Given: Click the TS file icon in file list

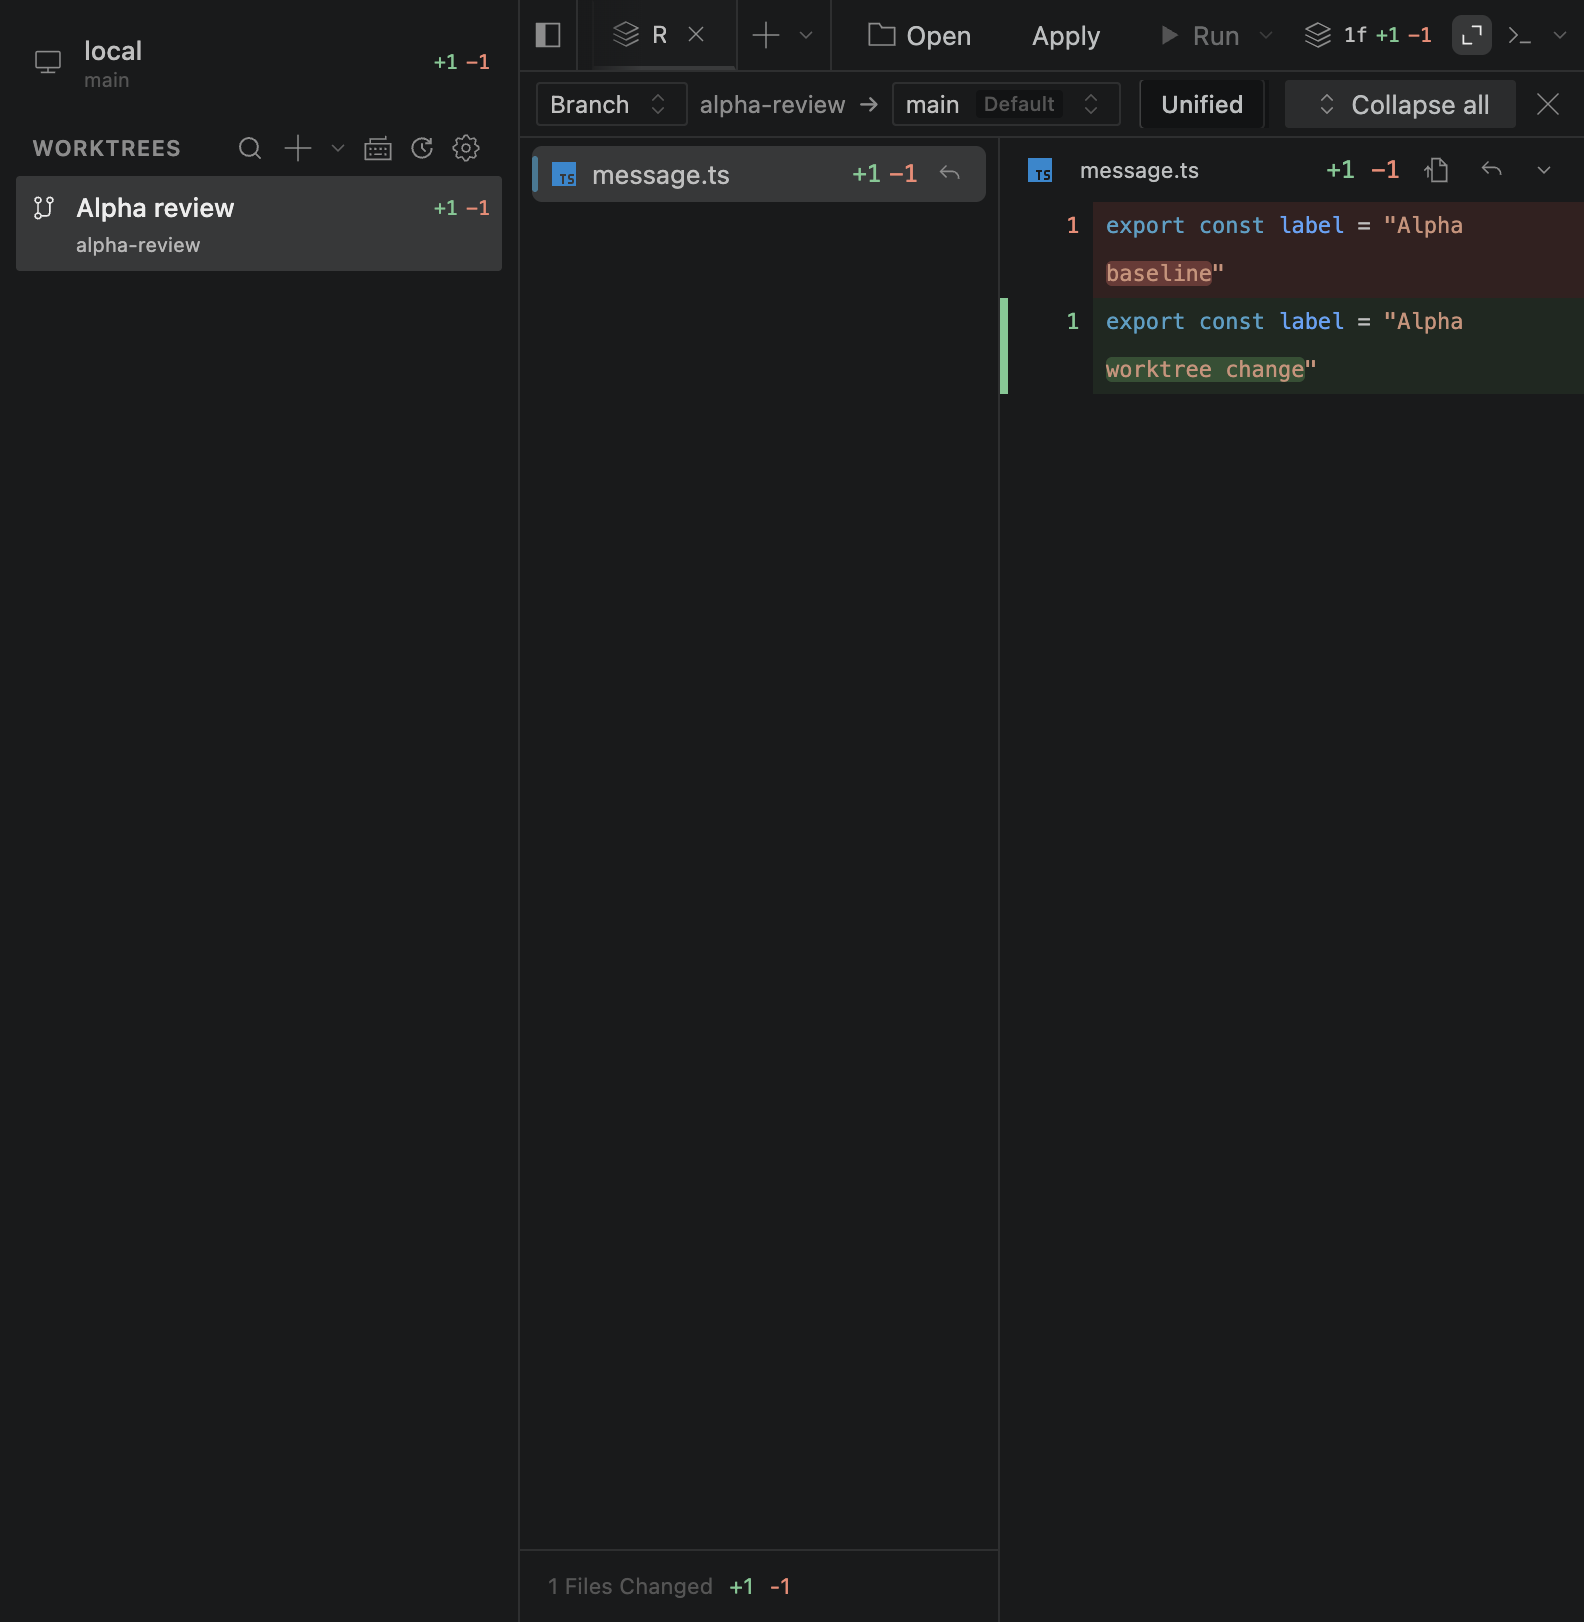Looking at the screenshot, I should click(564, 175).
